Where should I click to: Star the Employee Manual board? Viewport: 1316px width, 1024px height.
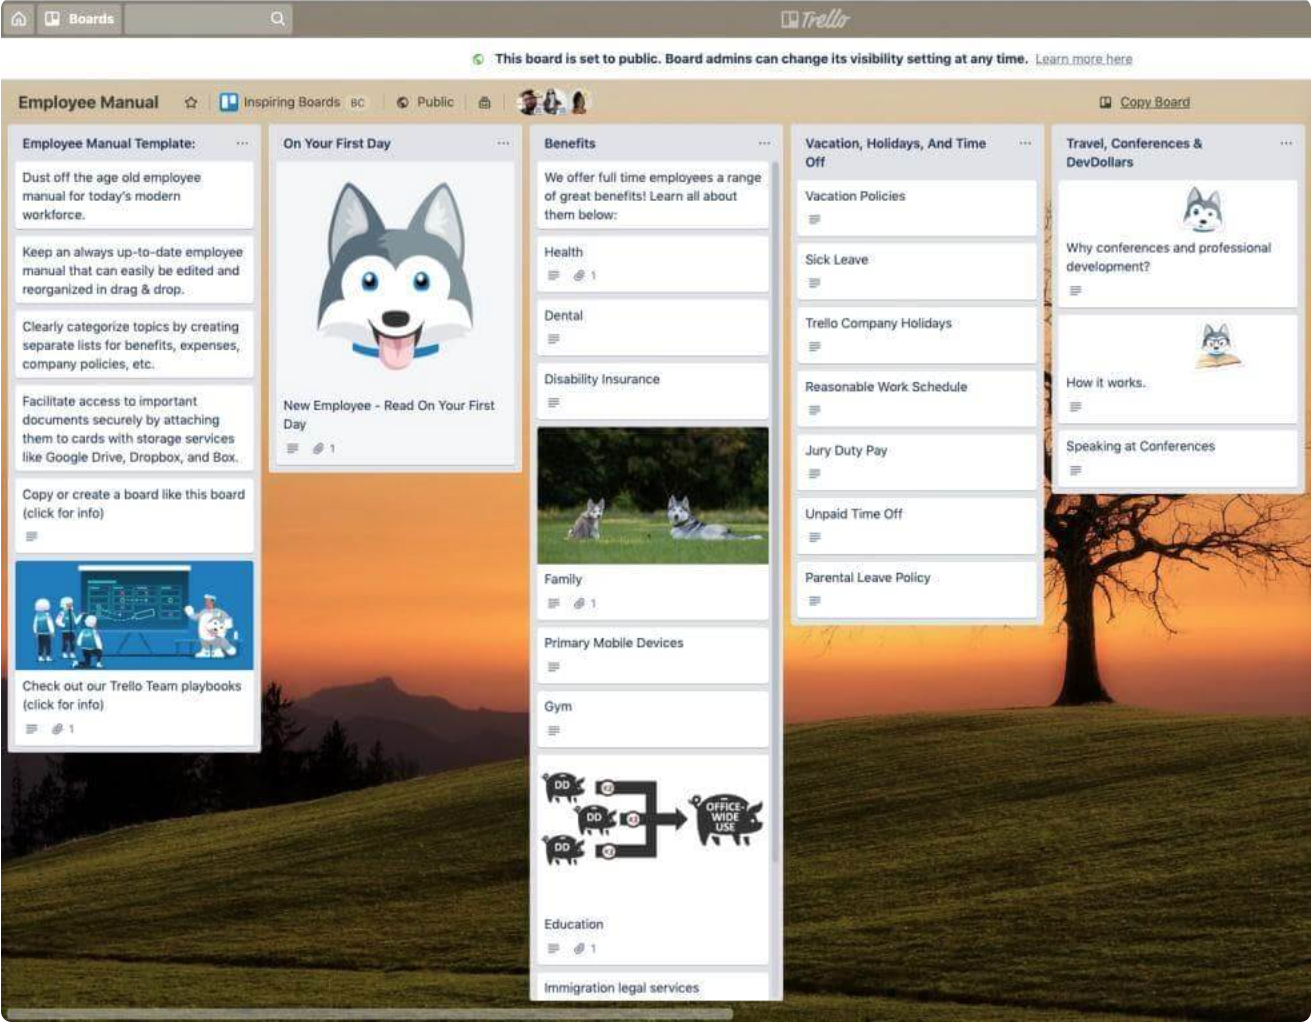[x=191, y=102]
